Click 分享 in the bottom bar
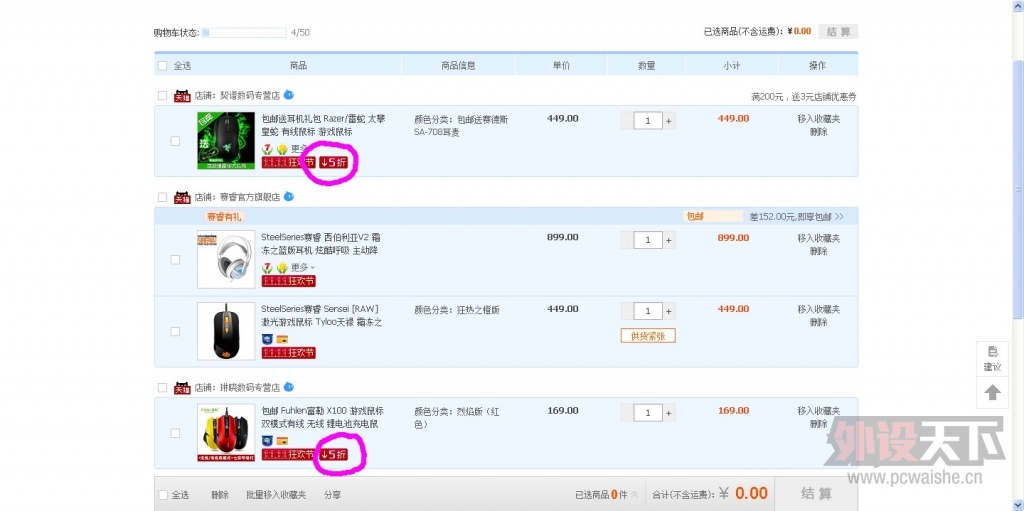Image resolution: width=1024 pixels, height=511 pixels. (332, 495)
